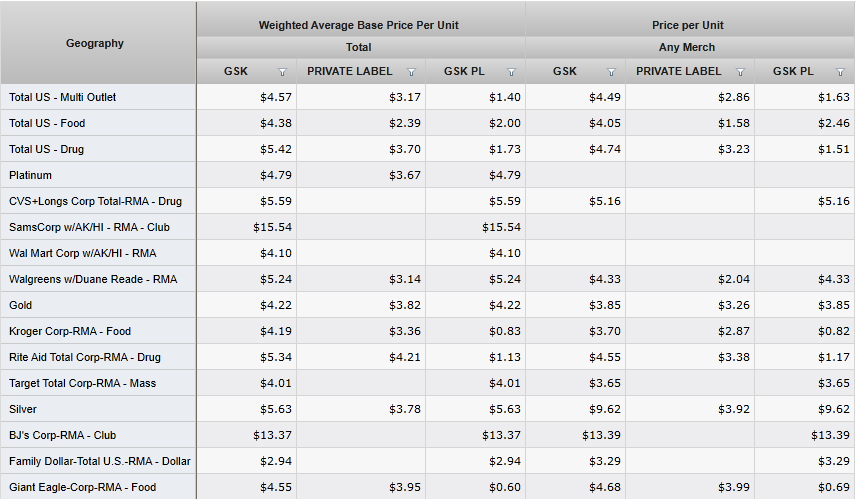Open filter for GSK PL under Total

(x=511, y=72)
